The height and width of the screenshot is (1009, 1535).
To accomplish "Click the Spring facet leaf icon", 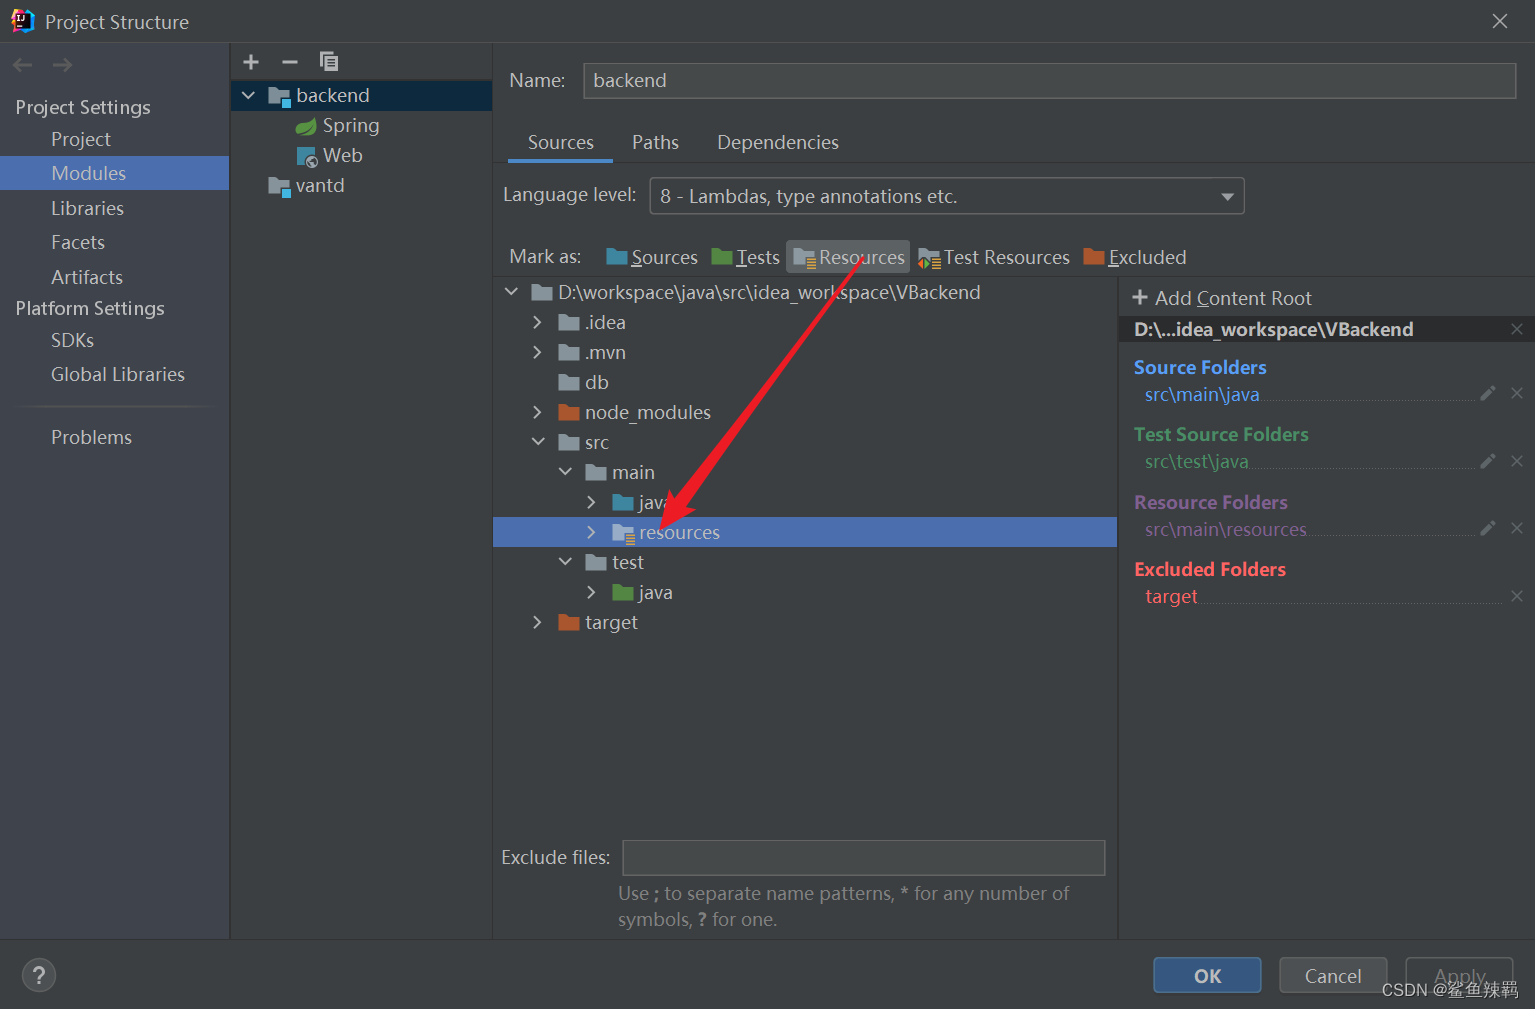I will 306,126.
